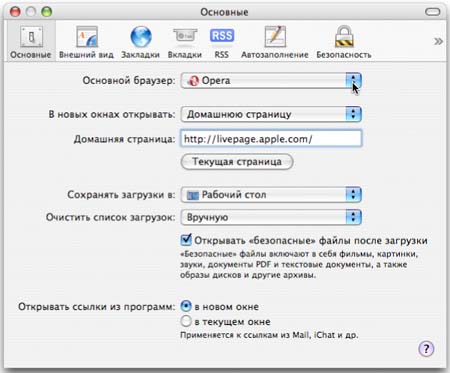This screenshot has width=450, height=373.
Task: Click the gray minimize window button
Action: [x=31, y=12]
